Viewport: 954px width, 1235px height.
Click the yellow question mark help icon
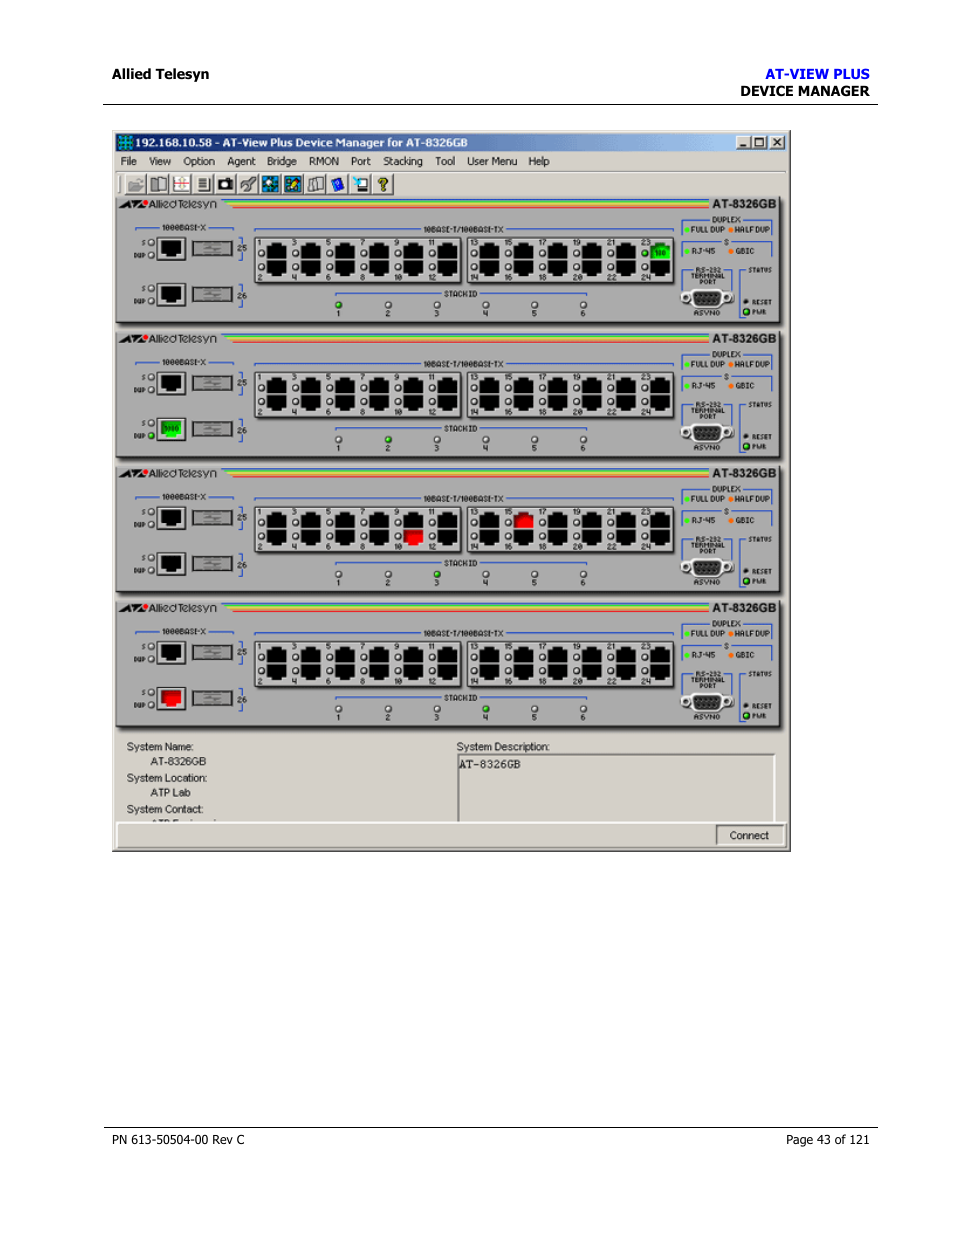[383, 184]
